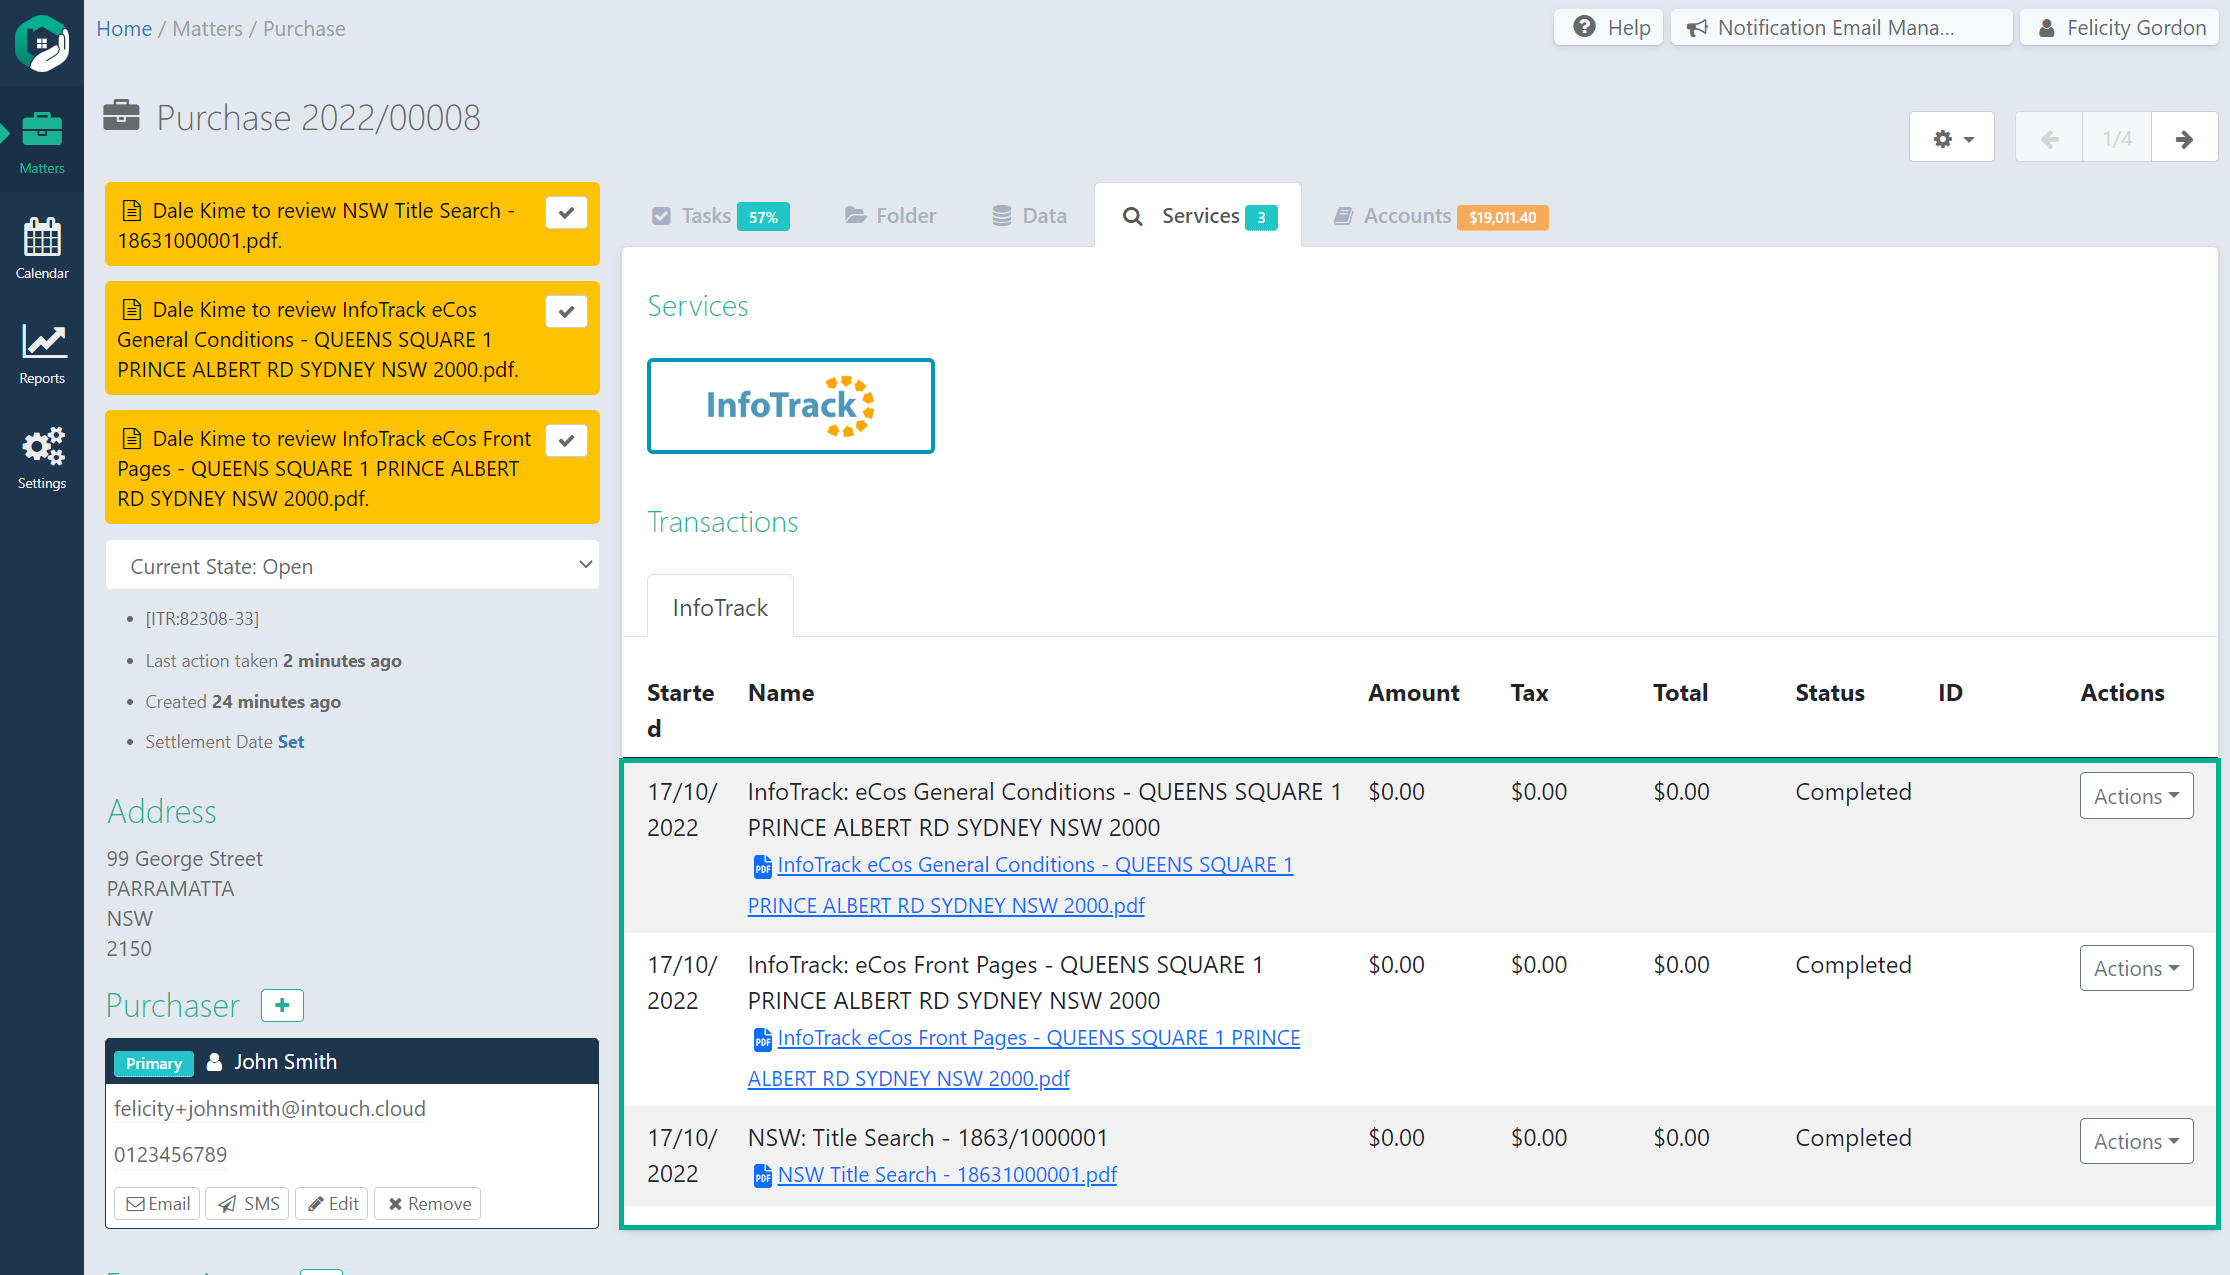Open the Calendar sidebar icon
The width and height of the screenshot is (2230, 1275).
pyautogui.click(x=42, y=248)
